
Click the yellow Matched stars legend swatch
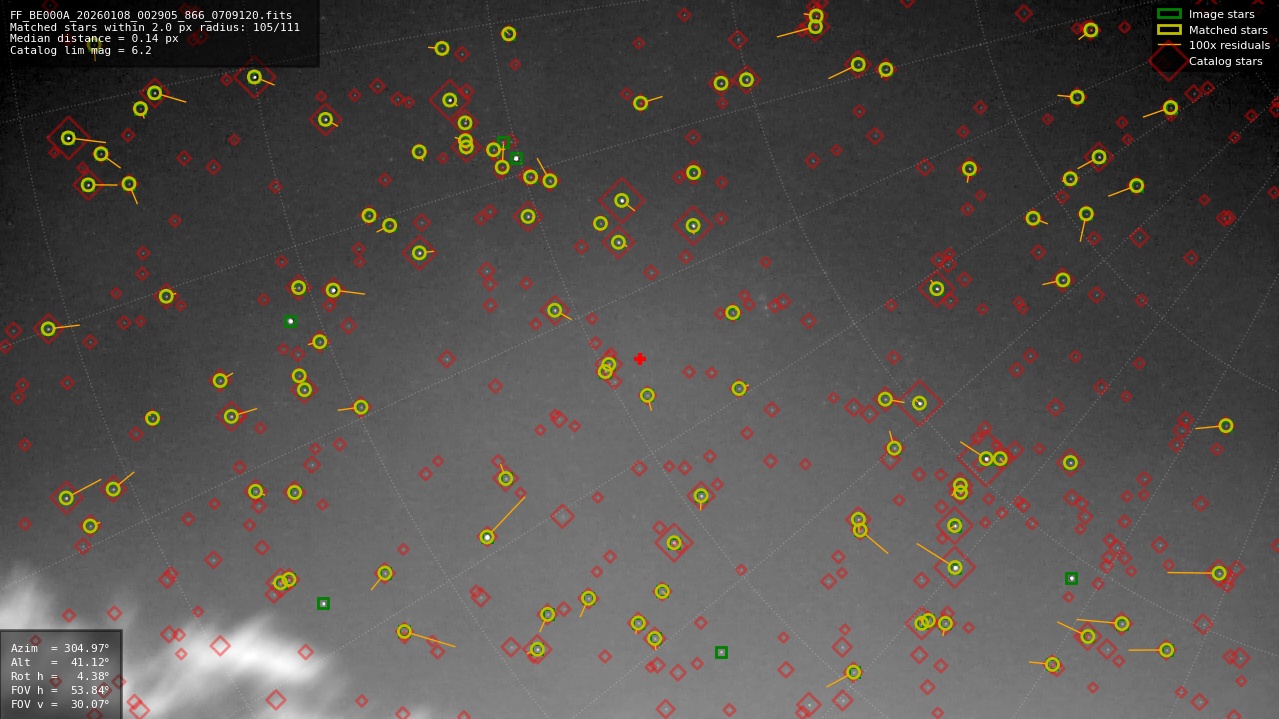tap(1168, 30)
